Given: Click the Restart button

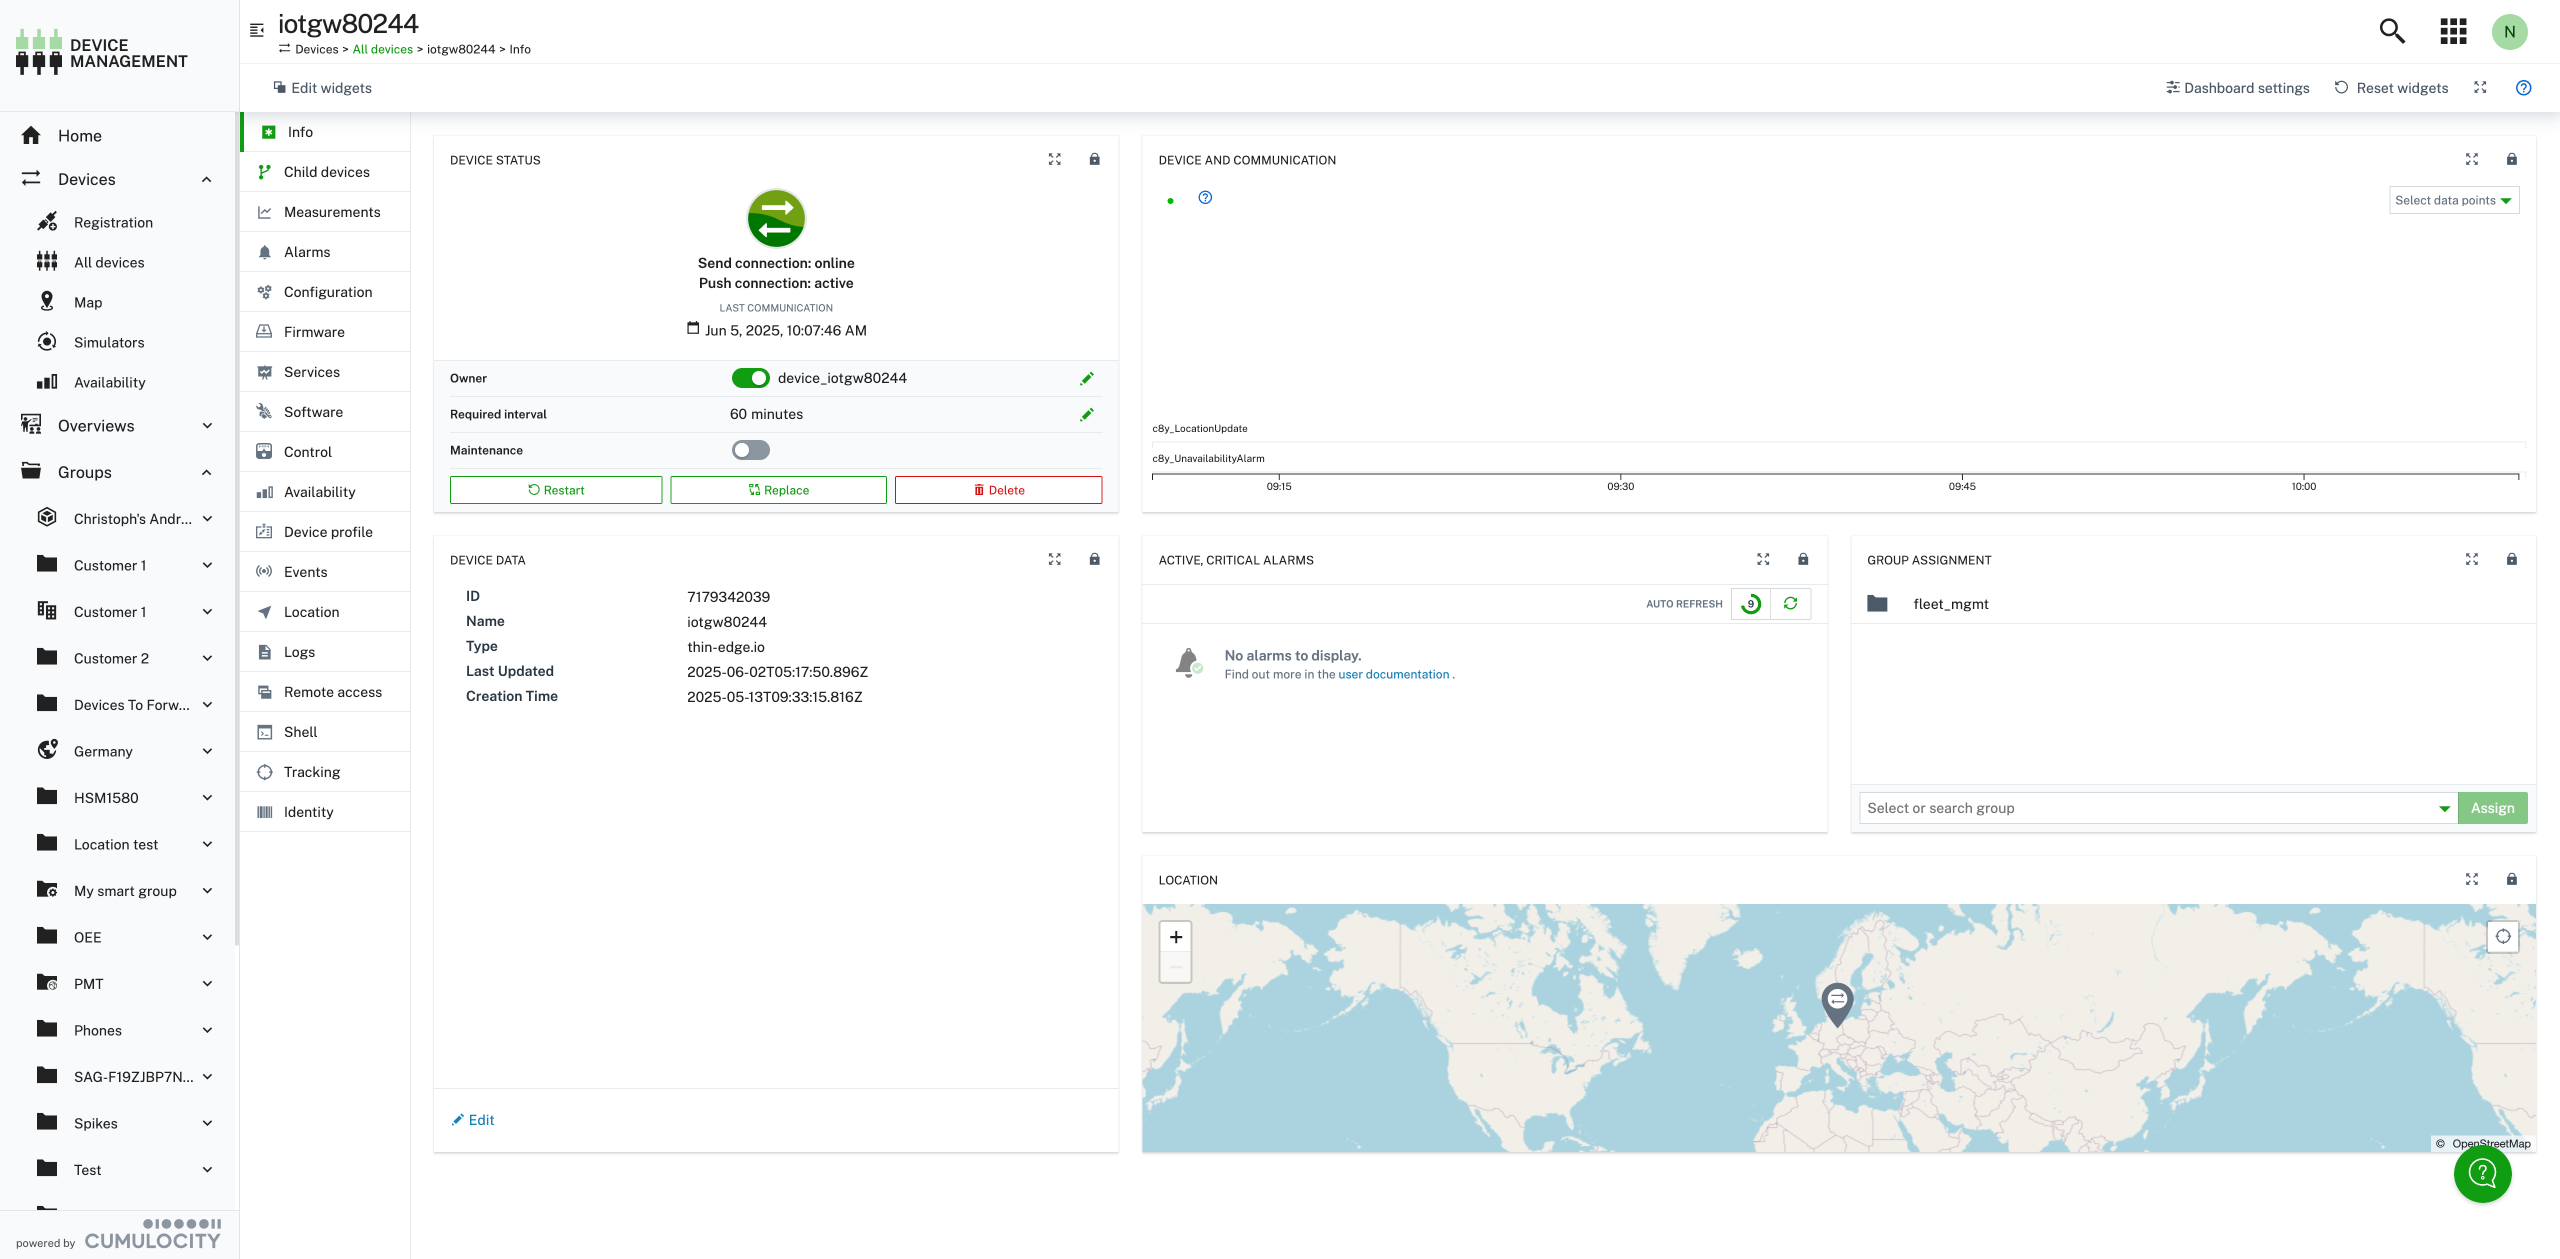Looking at the screenshot, I should (556, 490).
